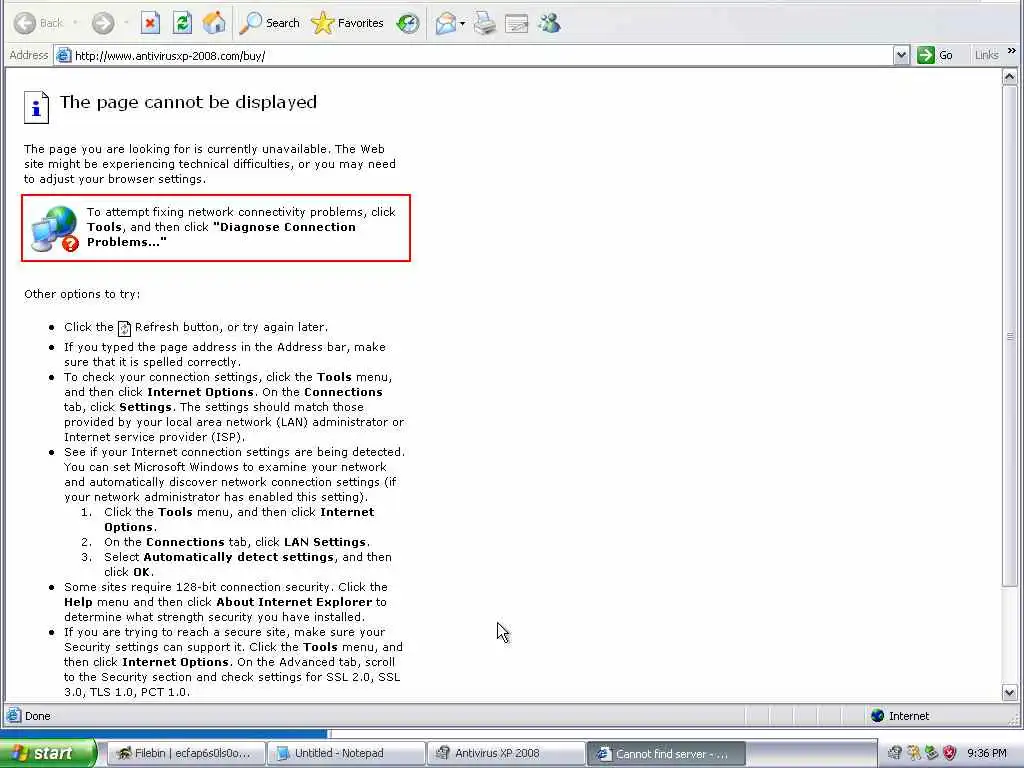Click the 'About Internet Explorer' bold text

[x=294, y=602]
